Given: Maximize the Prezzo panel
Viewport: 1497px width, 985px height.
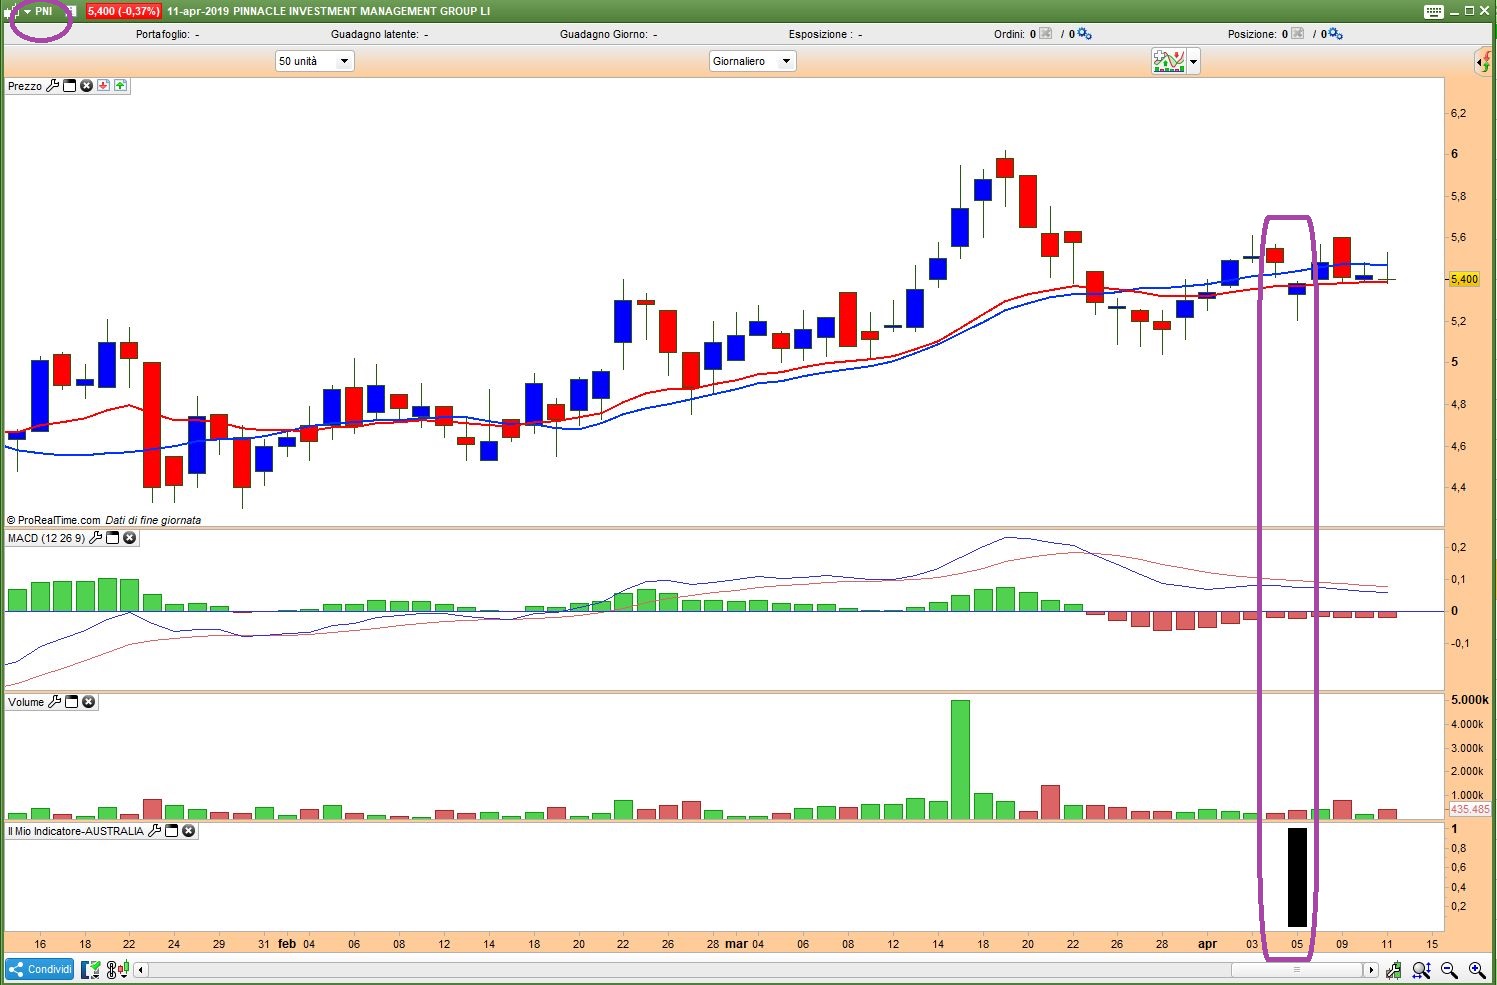Looking at the screenshot, I should tap(70, 86).
